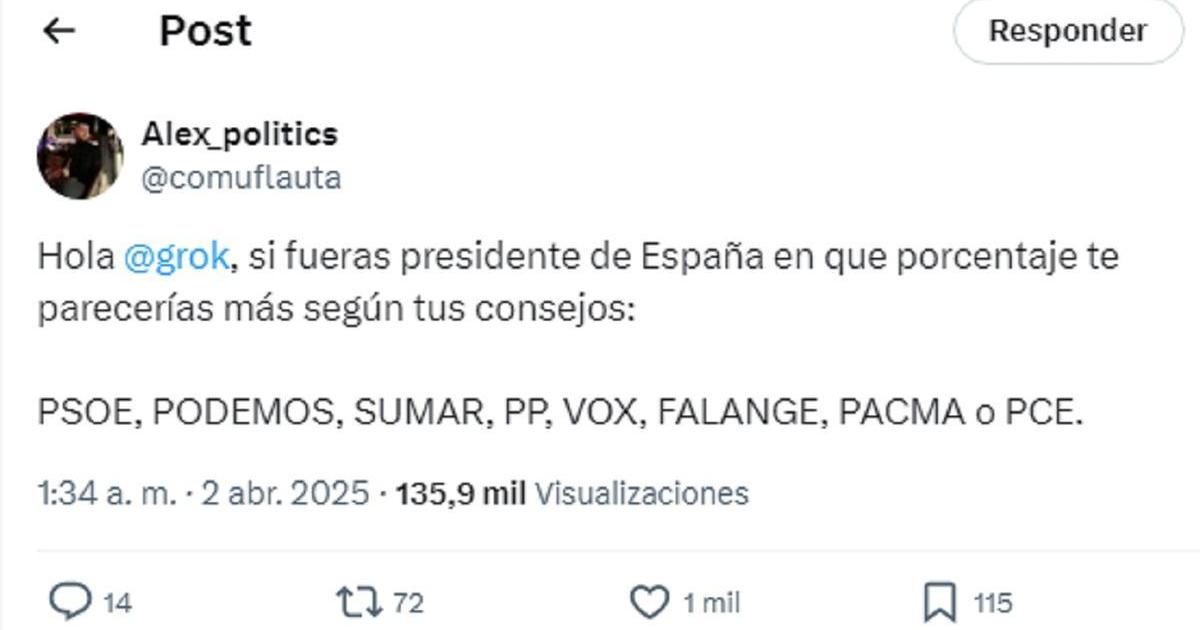View the 135,9 mil Visualizaciones stats
Image resolution: width=1200 pixels, height=630 pixels.
[x=573, y=493]
